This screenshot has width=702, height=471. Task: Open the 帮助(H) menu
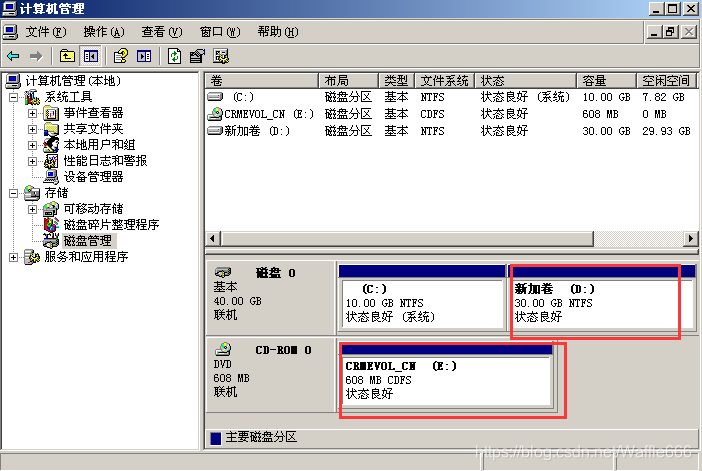(278, 32)
